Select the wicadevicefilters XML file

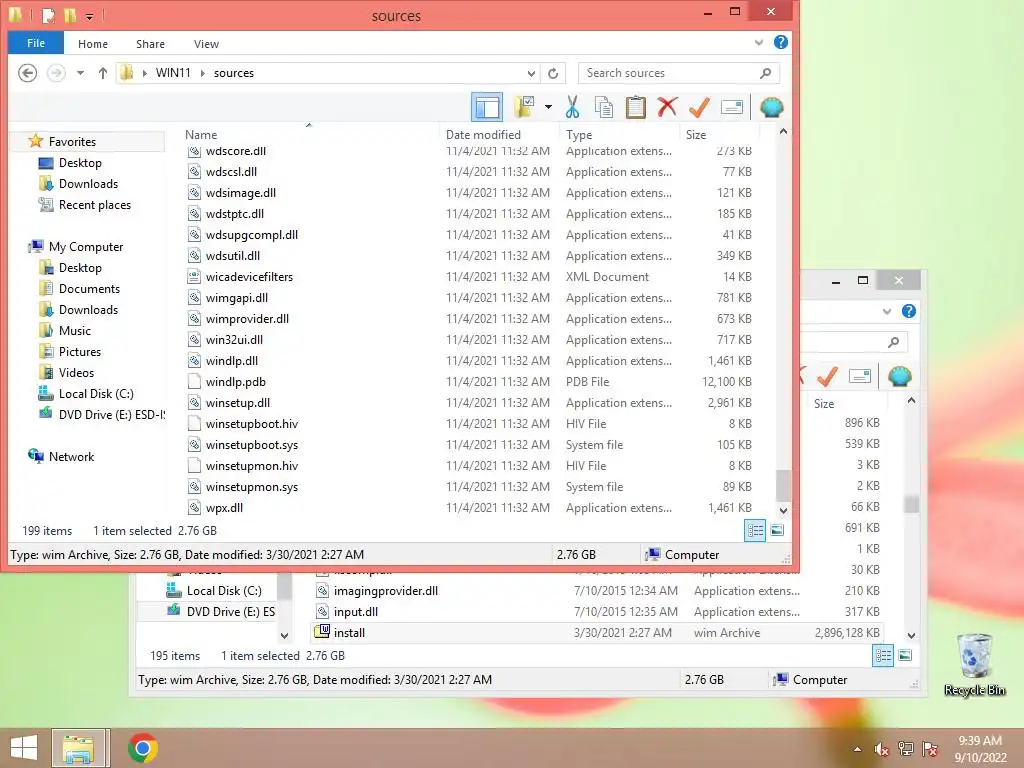tap(249, 277)
